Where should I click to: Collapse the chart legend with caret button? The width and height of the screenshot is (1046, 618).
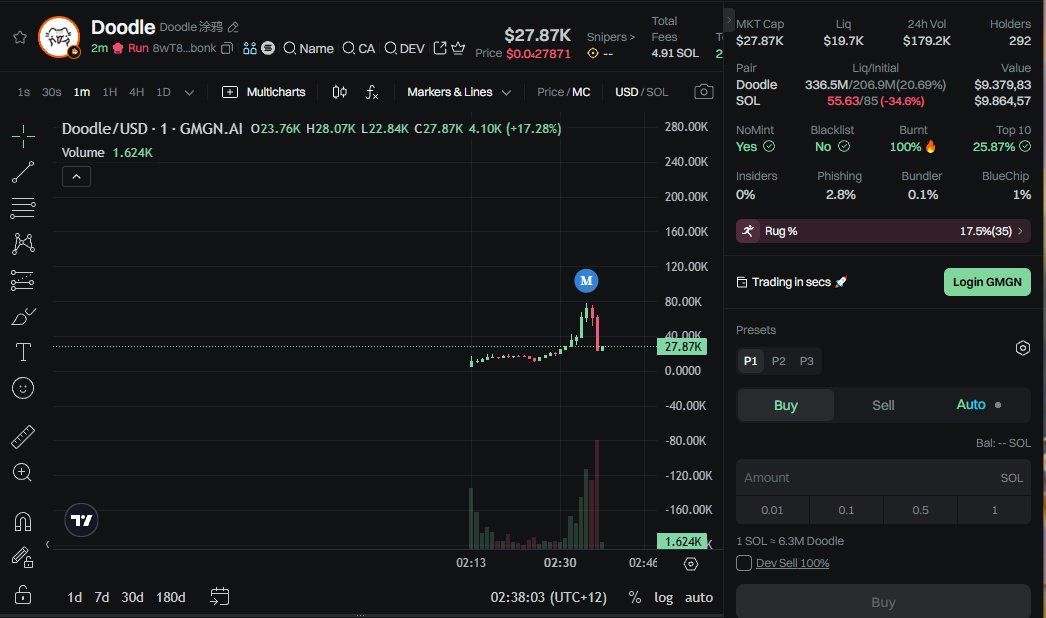click(x=76, y=176)
